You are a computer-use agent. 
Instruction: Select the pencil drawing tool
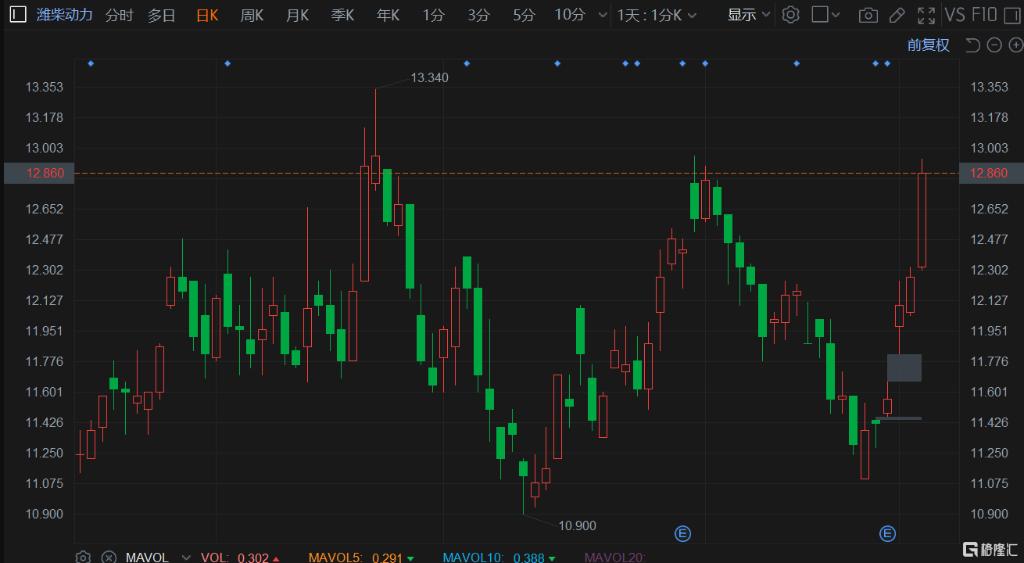tap(897, 15)
